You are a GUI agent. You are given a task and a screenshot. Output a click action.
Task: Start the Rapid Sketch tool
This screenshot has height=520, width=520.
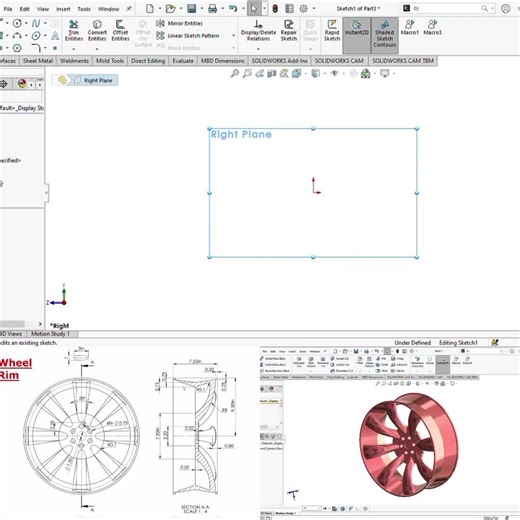pos(332,30)
